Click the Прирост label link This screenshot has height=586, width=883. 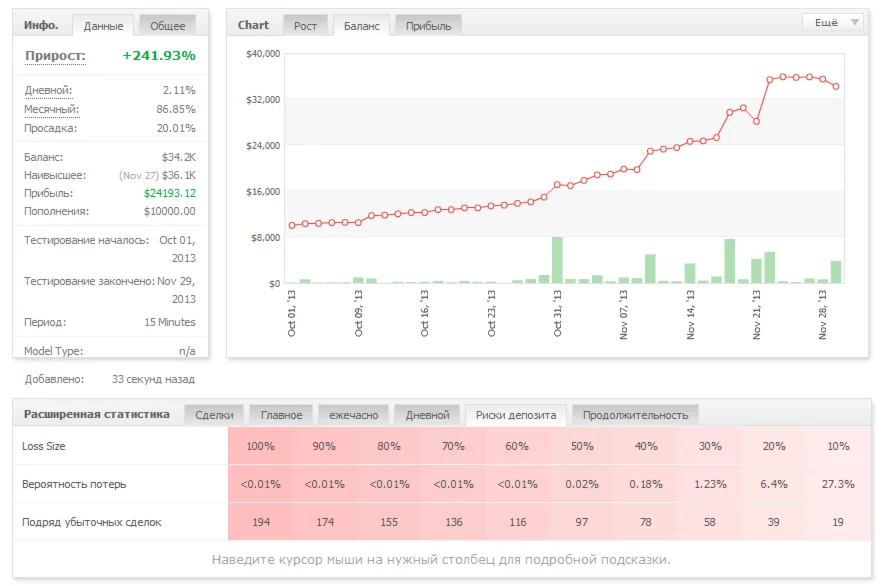[55, 56]
